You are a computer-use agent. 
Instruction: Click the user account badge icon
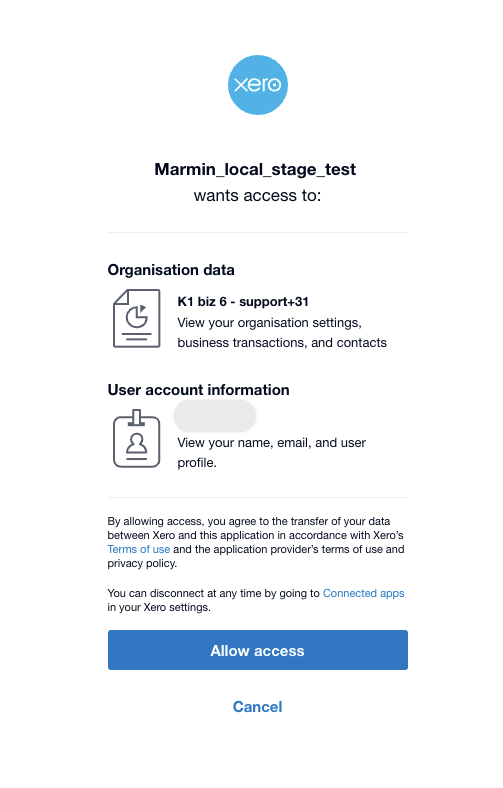point(137,439)
